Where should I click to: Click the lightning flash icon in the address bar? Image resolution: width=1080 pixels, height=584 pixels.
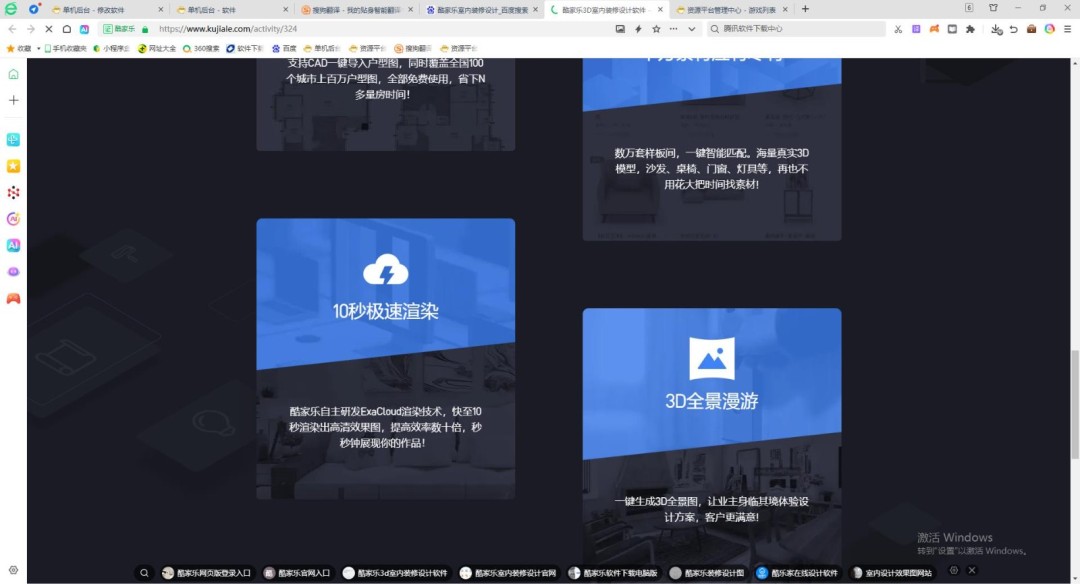coord(637,29)
